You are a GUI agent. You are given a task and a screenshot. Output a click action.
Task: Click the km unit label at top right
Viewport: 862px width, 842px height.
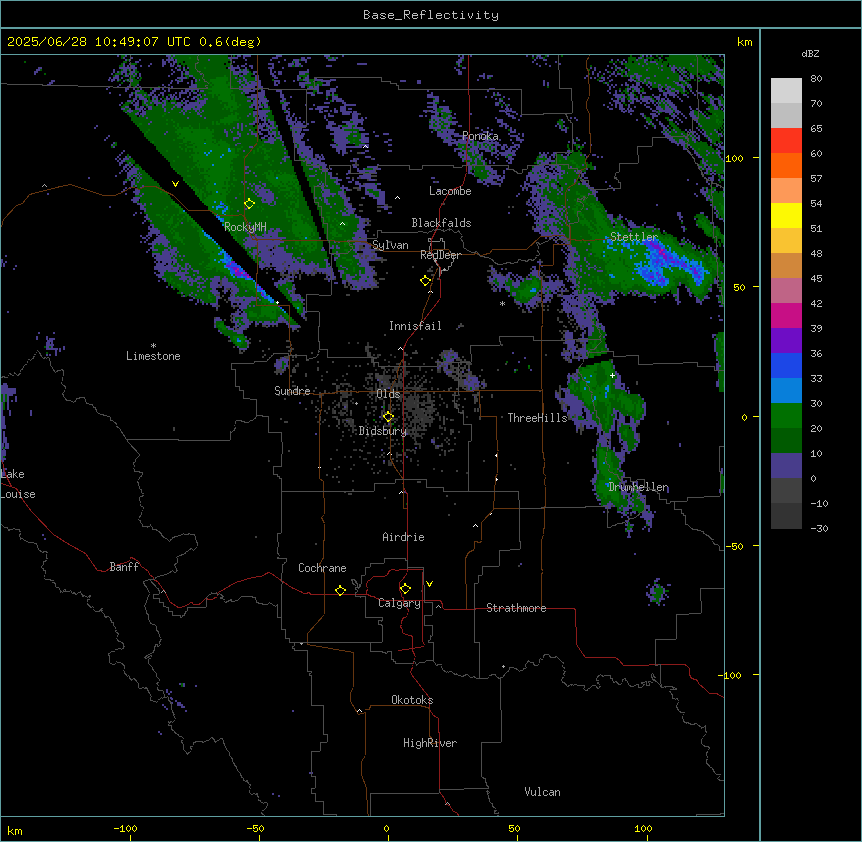(x=744, y=42)
